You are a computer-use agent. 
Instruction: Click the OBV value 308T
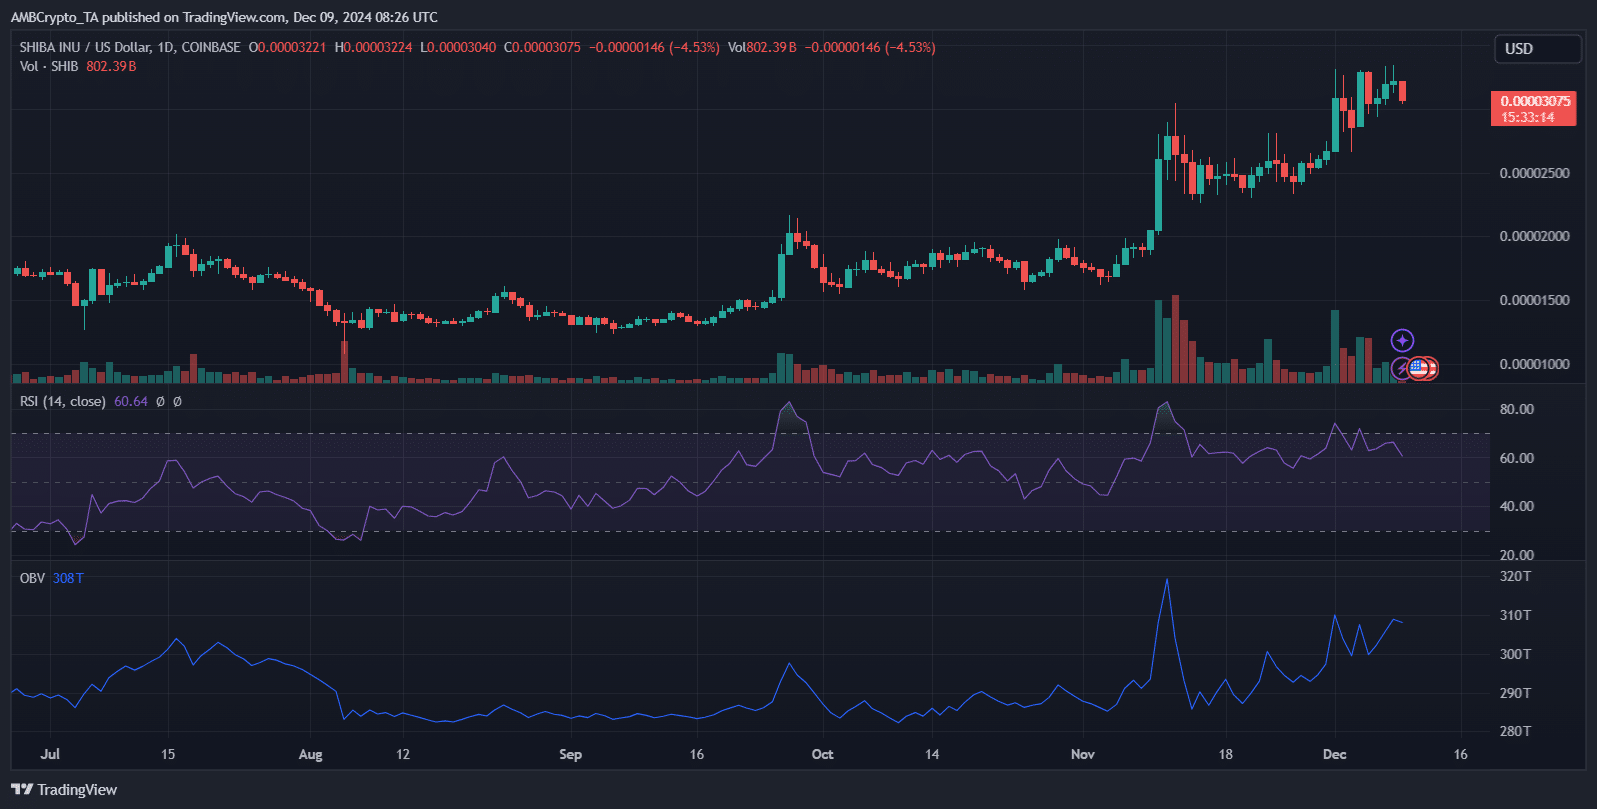click(x=68, y=578)
